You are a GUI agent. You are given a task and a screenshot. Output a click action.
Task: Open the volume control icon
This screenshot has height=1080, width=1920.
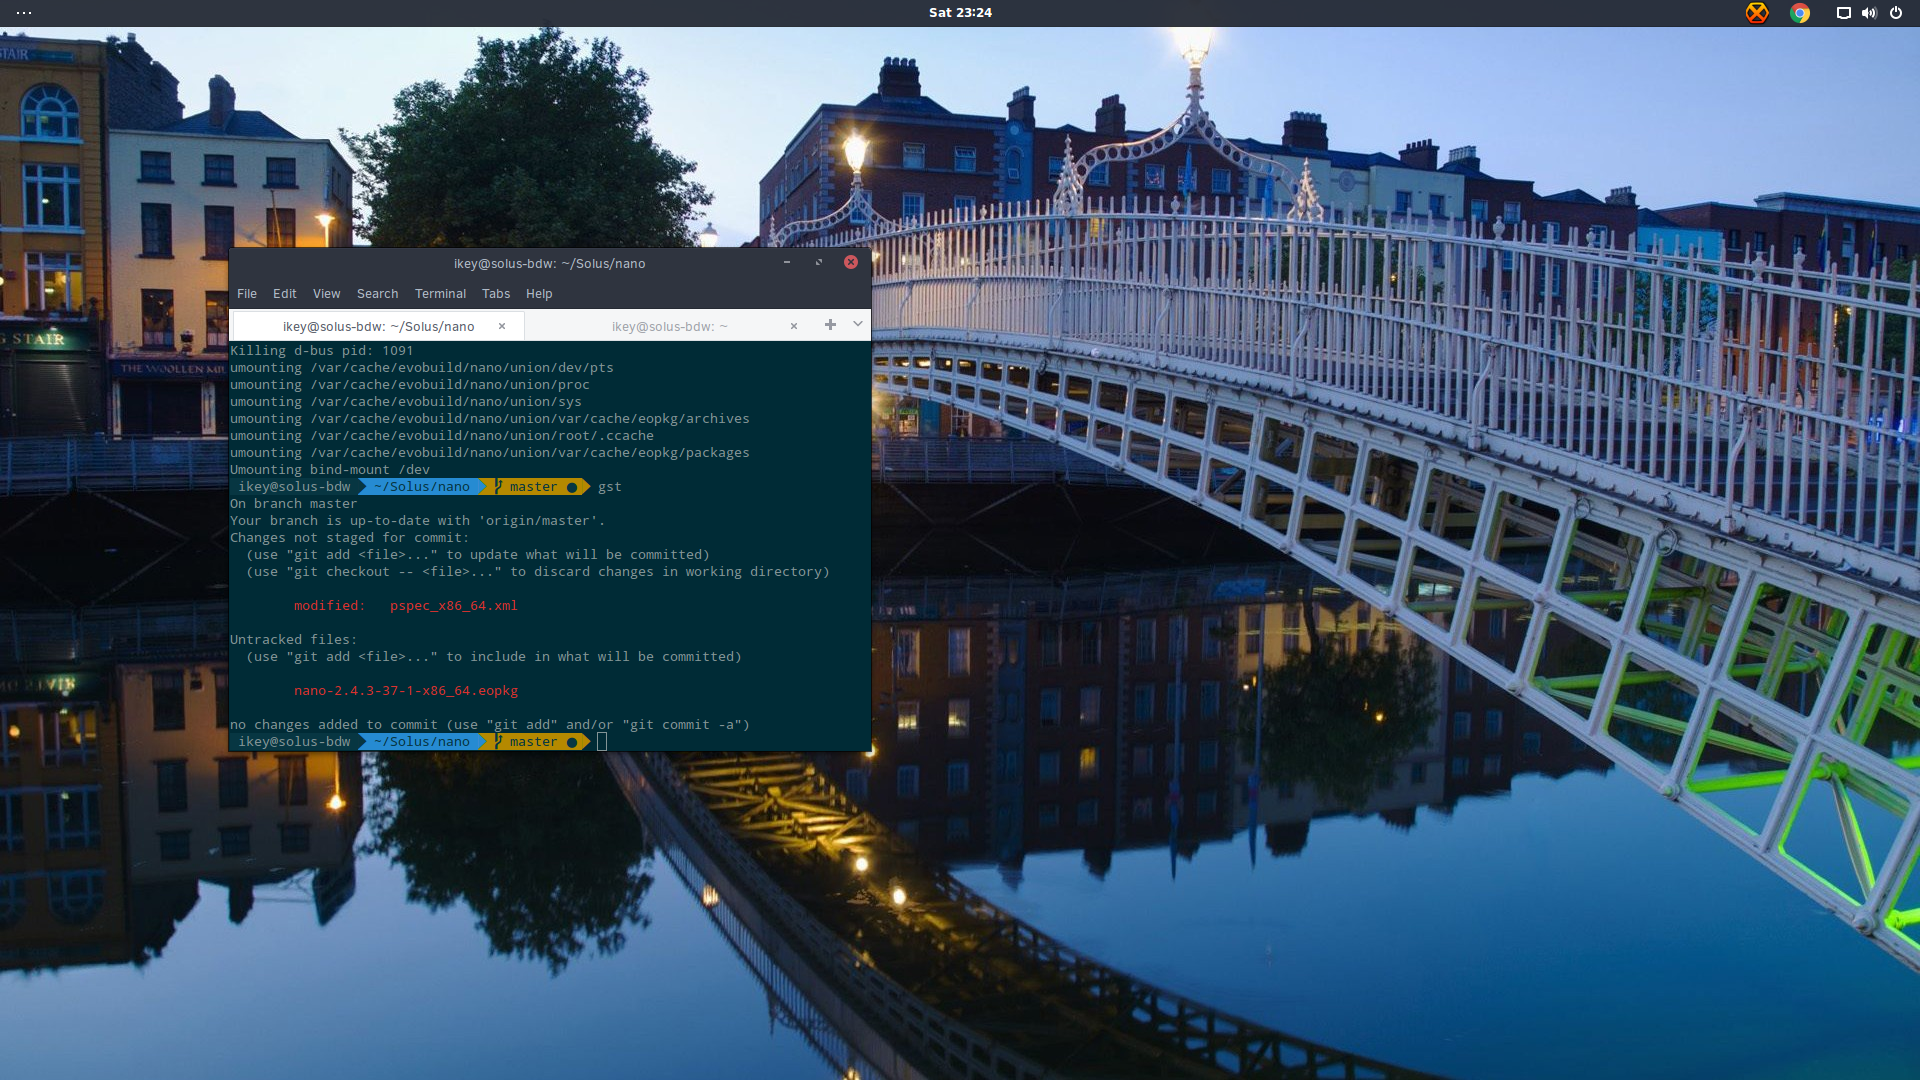(1869, 13)
